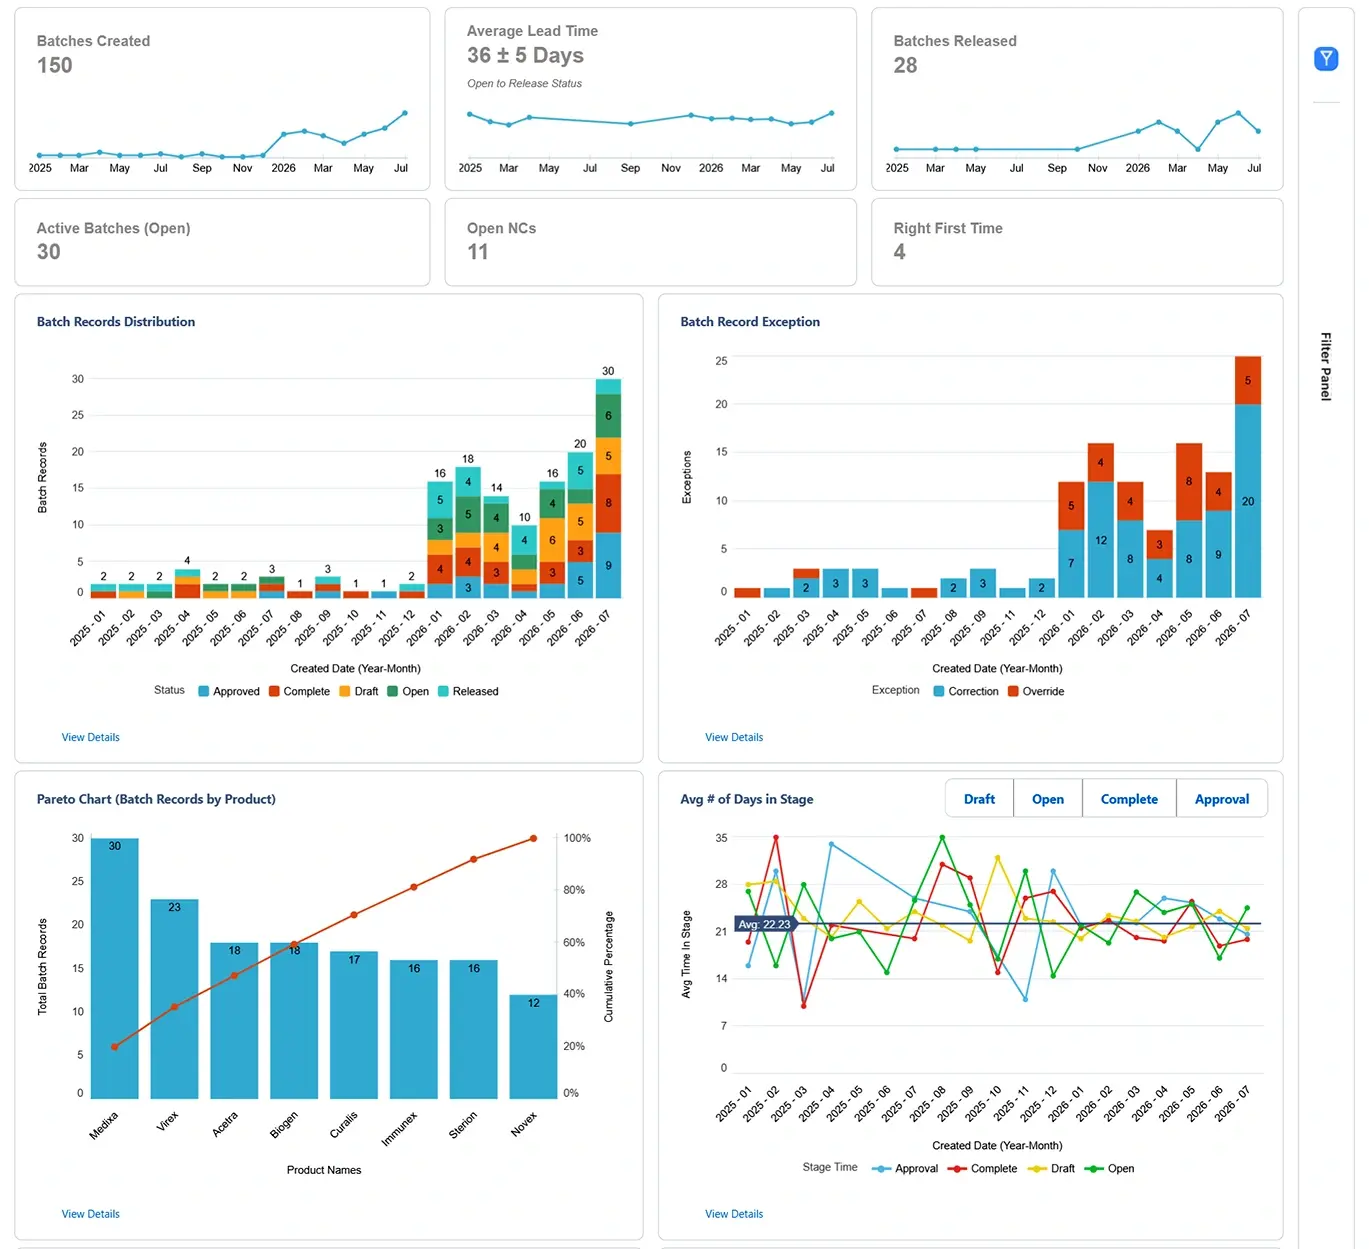Viewport: 1369px width, 1249px height.
Task: Open View Details under Avg Days in Stage
Action: tap(733, 1214)
